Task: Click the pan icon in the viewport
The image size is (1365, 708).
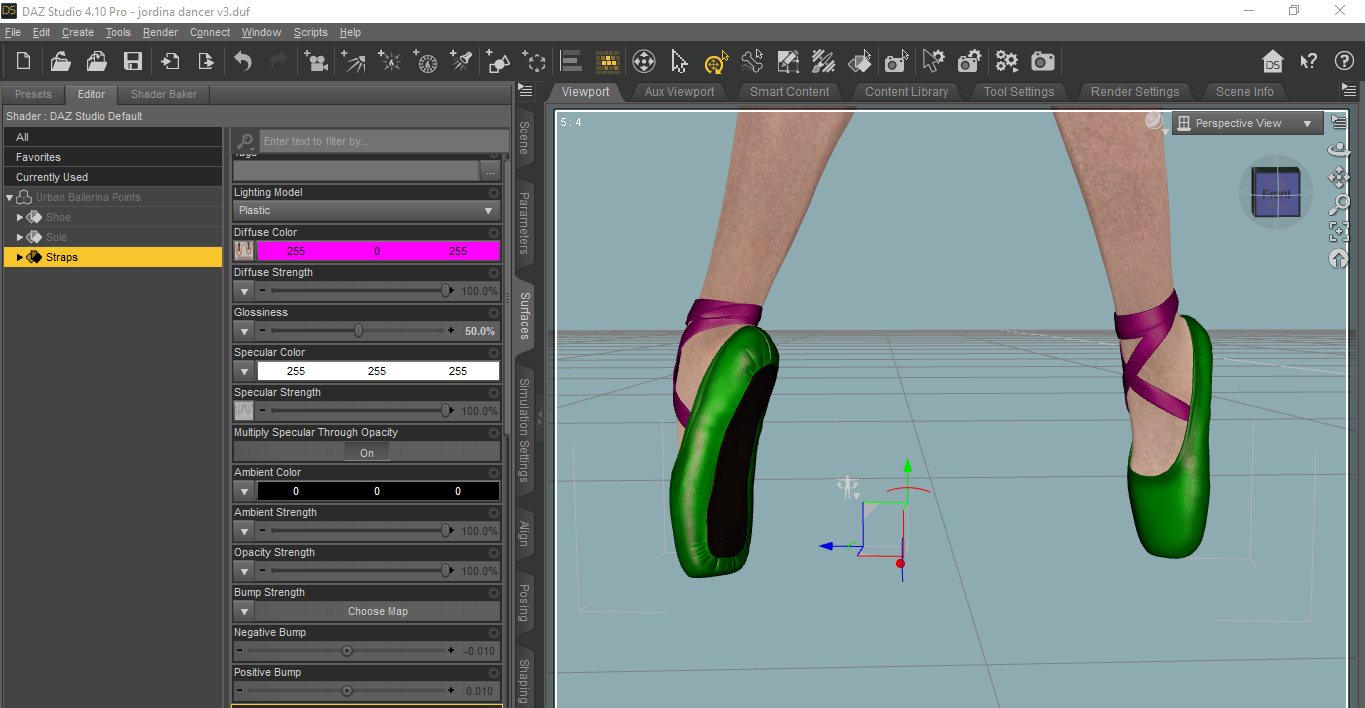Action: click(x=1339, y=177)
